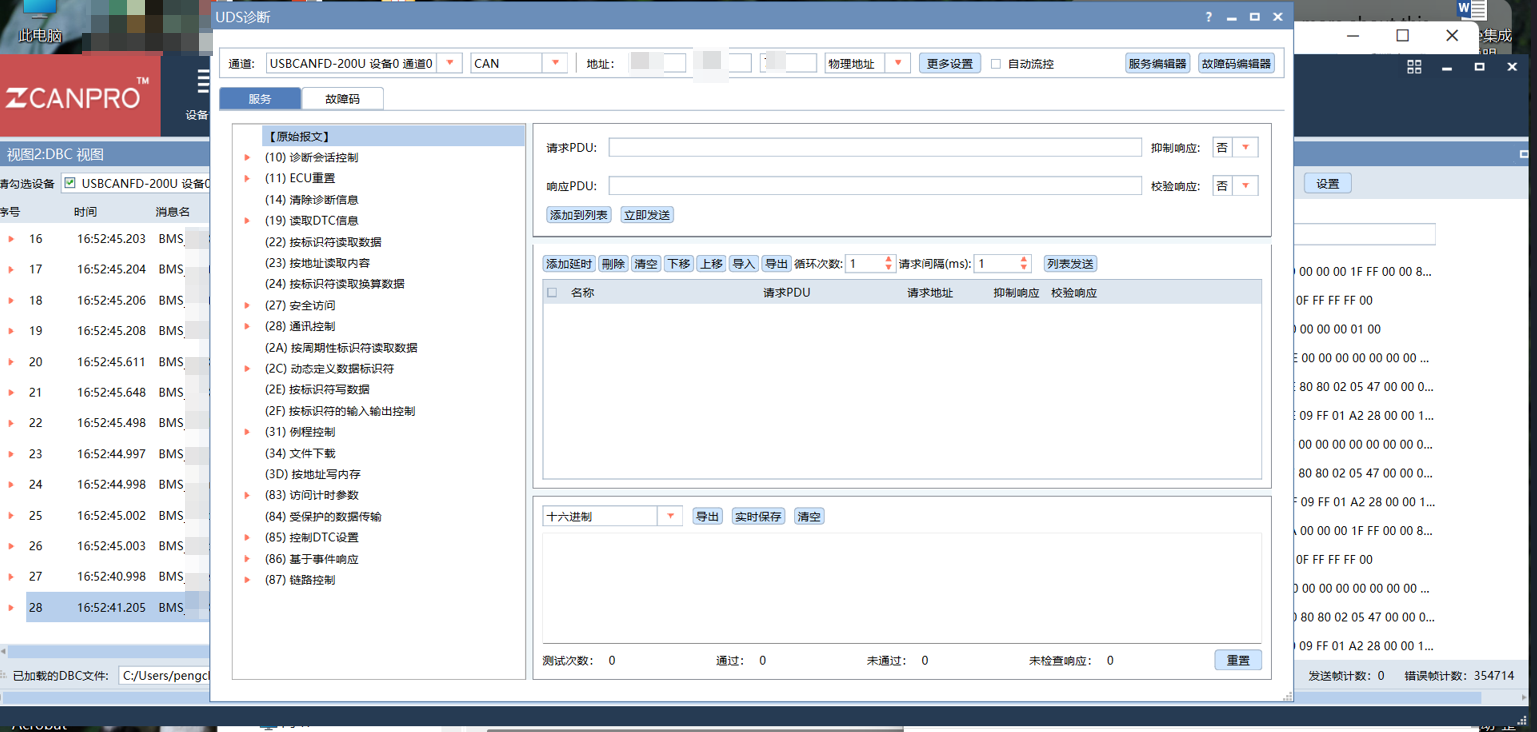Click the 设置 button in ZCANPRO window
Image resolution: width=1537 pixels, height=732 pixels.
click(x=1327, y=184)
